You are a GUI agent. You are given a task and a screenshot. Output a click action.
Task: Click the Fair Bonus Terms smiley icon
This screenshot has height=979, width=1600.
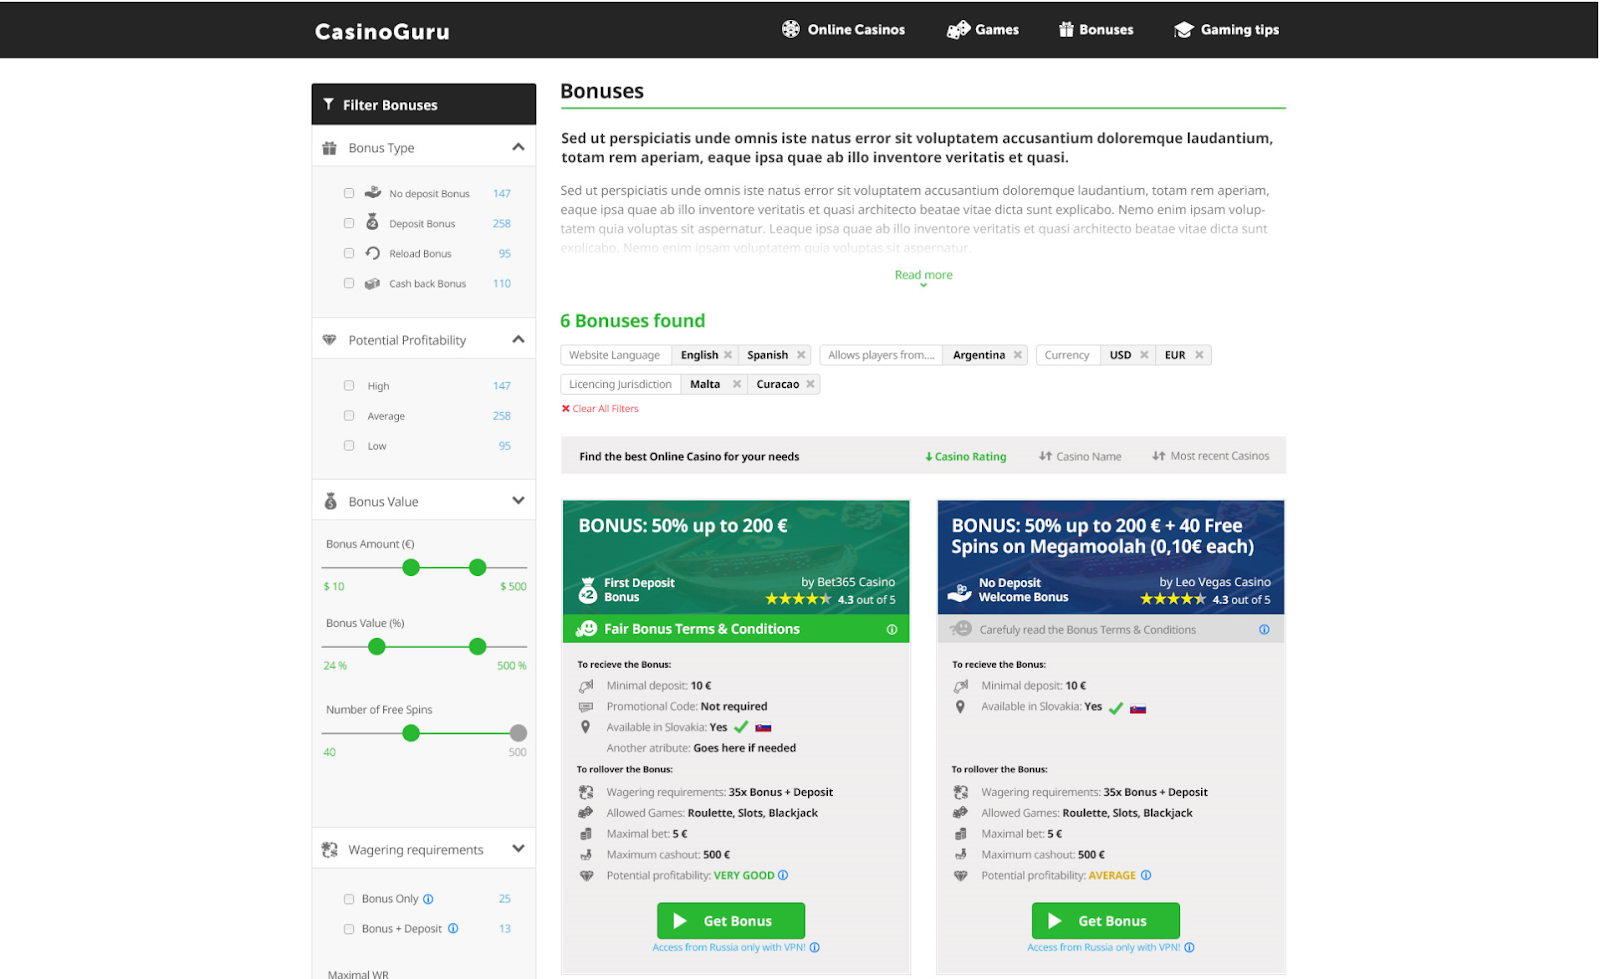click(587, 628)
